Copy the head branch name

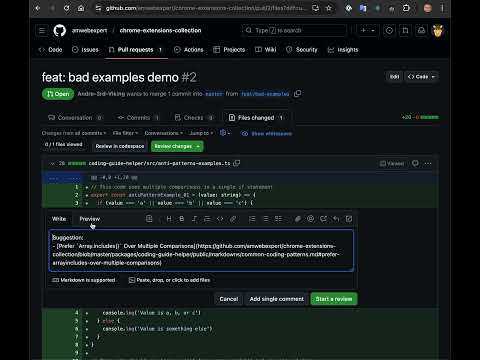point(297,94)
